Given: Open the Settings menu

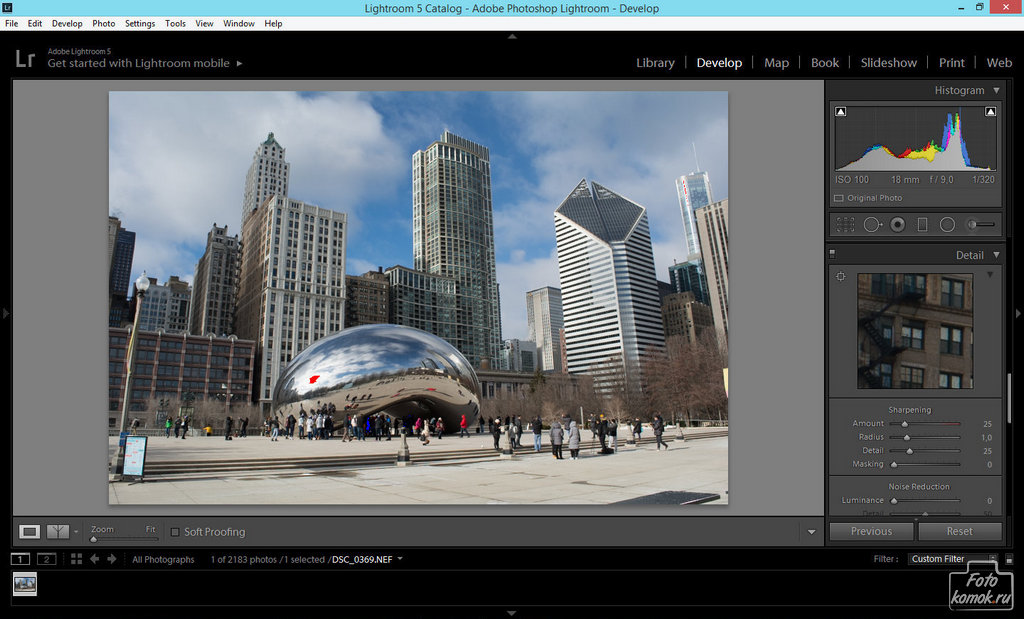Looking at the screenshot, I should [140, 24].
